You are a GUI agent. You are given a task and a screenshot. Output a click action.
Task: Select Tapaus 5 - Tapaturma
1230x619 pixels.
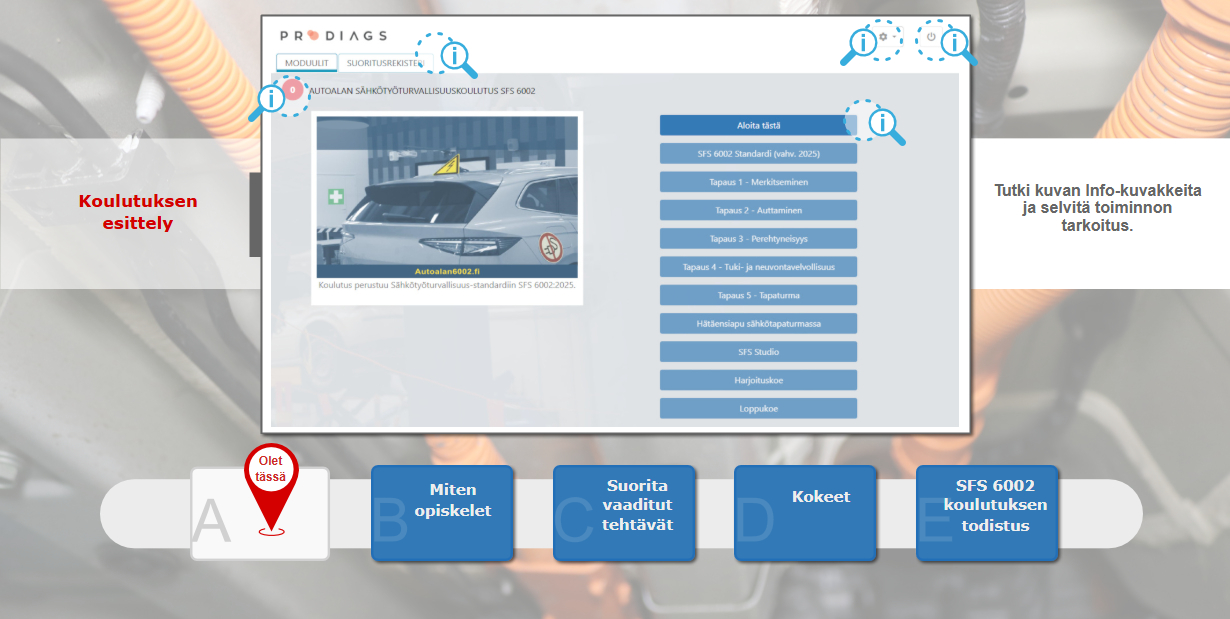click(758, 295)
